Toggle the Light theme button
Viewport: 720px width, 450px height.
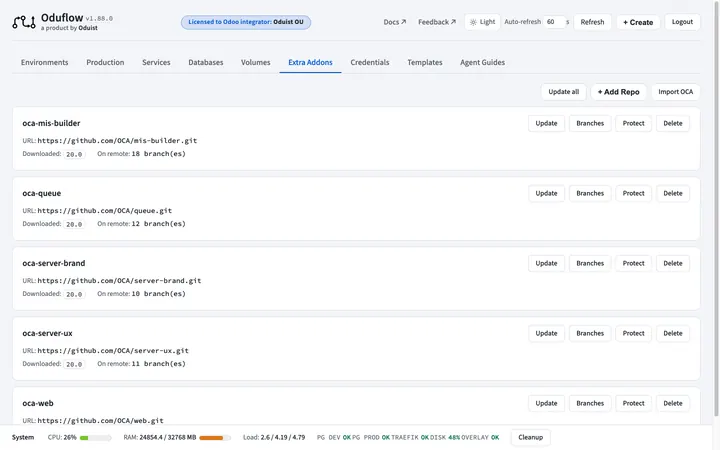(482, 22)
